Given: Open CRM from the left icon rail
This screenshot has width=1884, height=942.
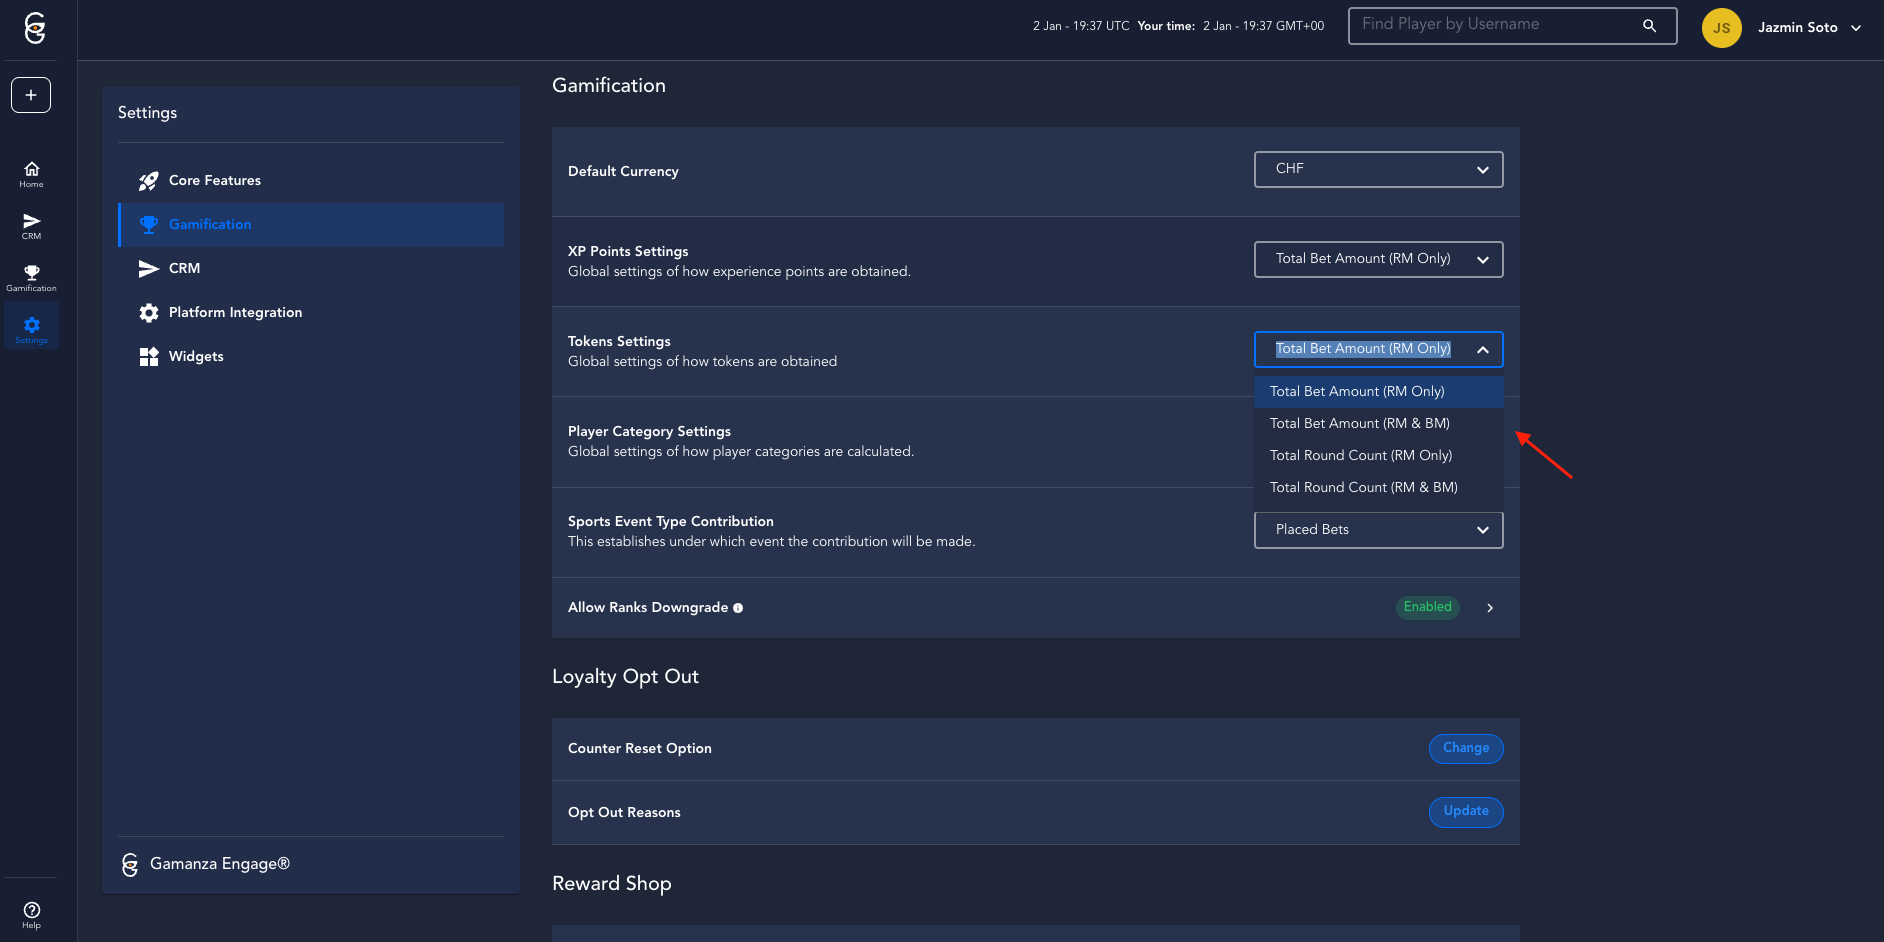Looking at the screenshot, I should (31, 226).
